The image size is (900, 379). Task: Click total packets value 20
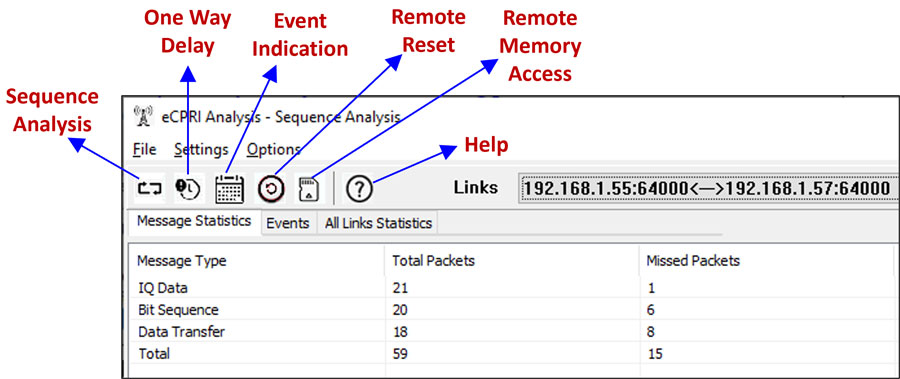[x=400, y=310]
